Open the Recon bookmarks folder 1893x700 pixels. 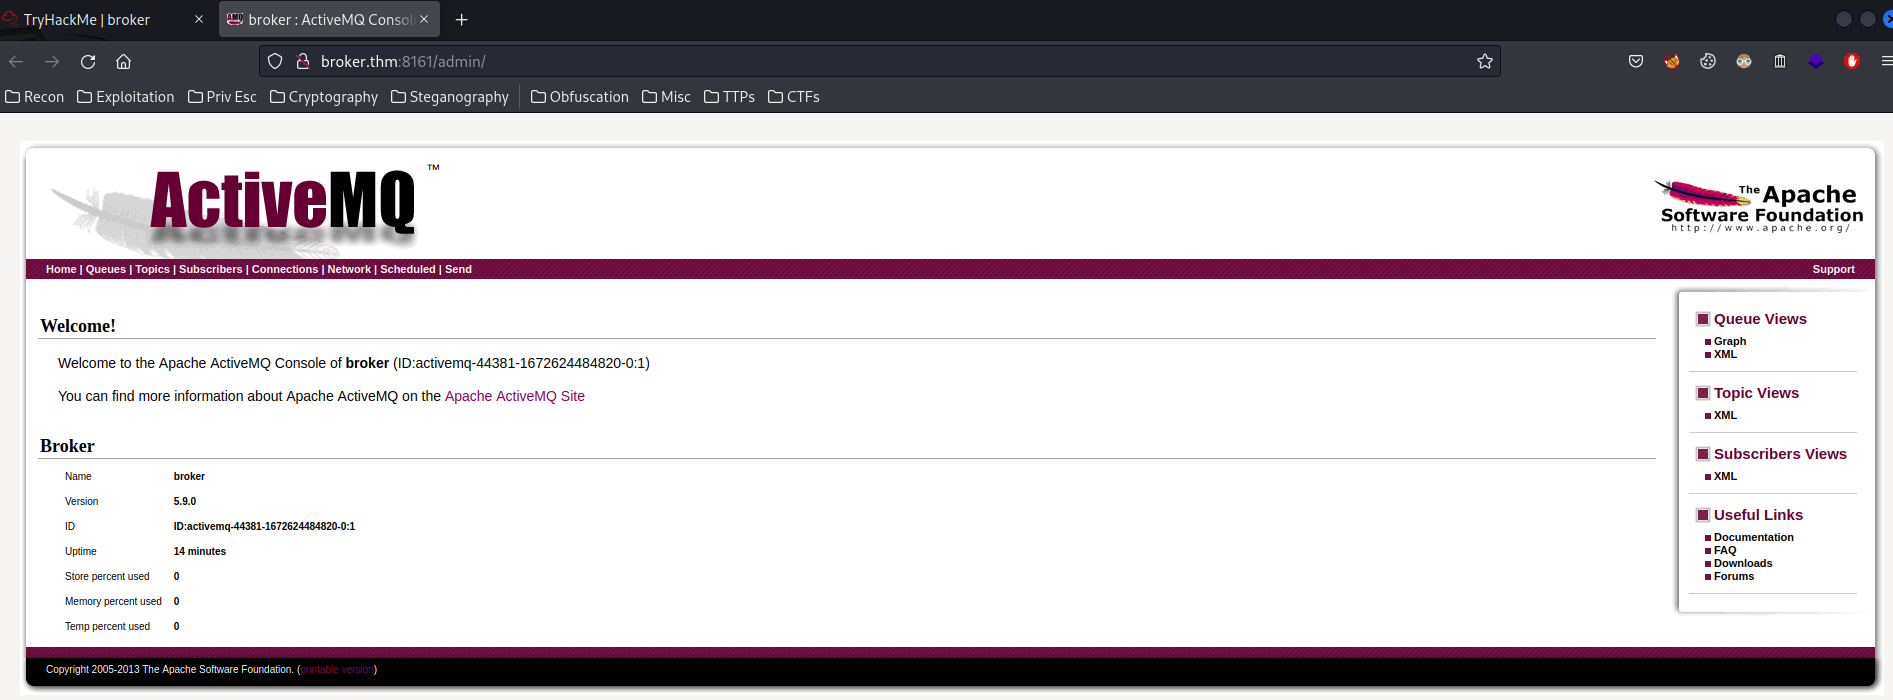pos(35,97)
